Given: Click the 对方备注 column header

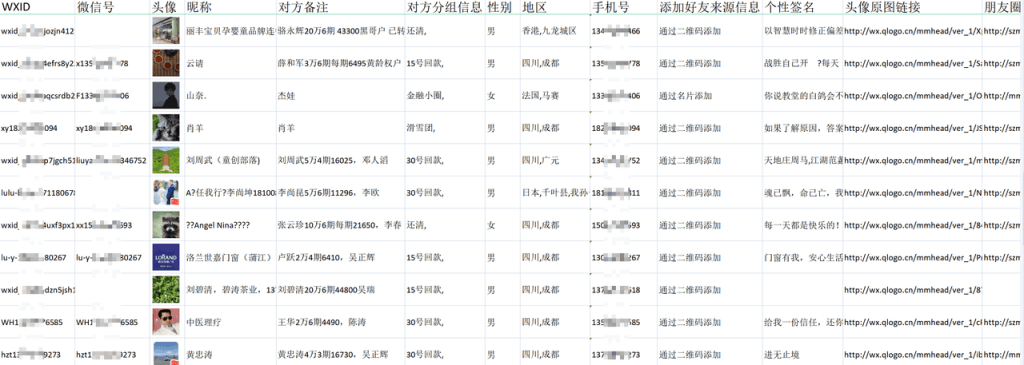Looking at the screenshot, I should click(303, 7).
